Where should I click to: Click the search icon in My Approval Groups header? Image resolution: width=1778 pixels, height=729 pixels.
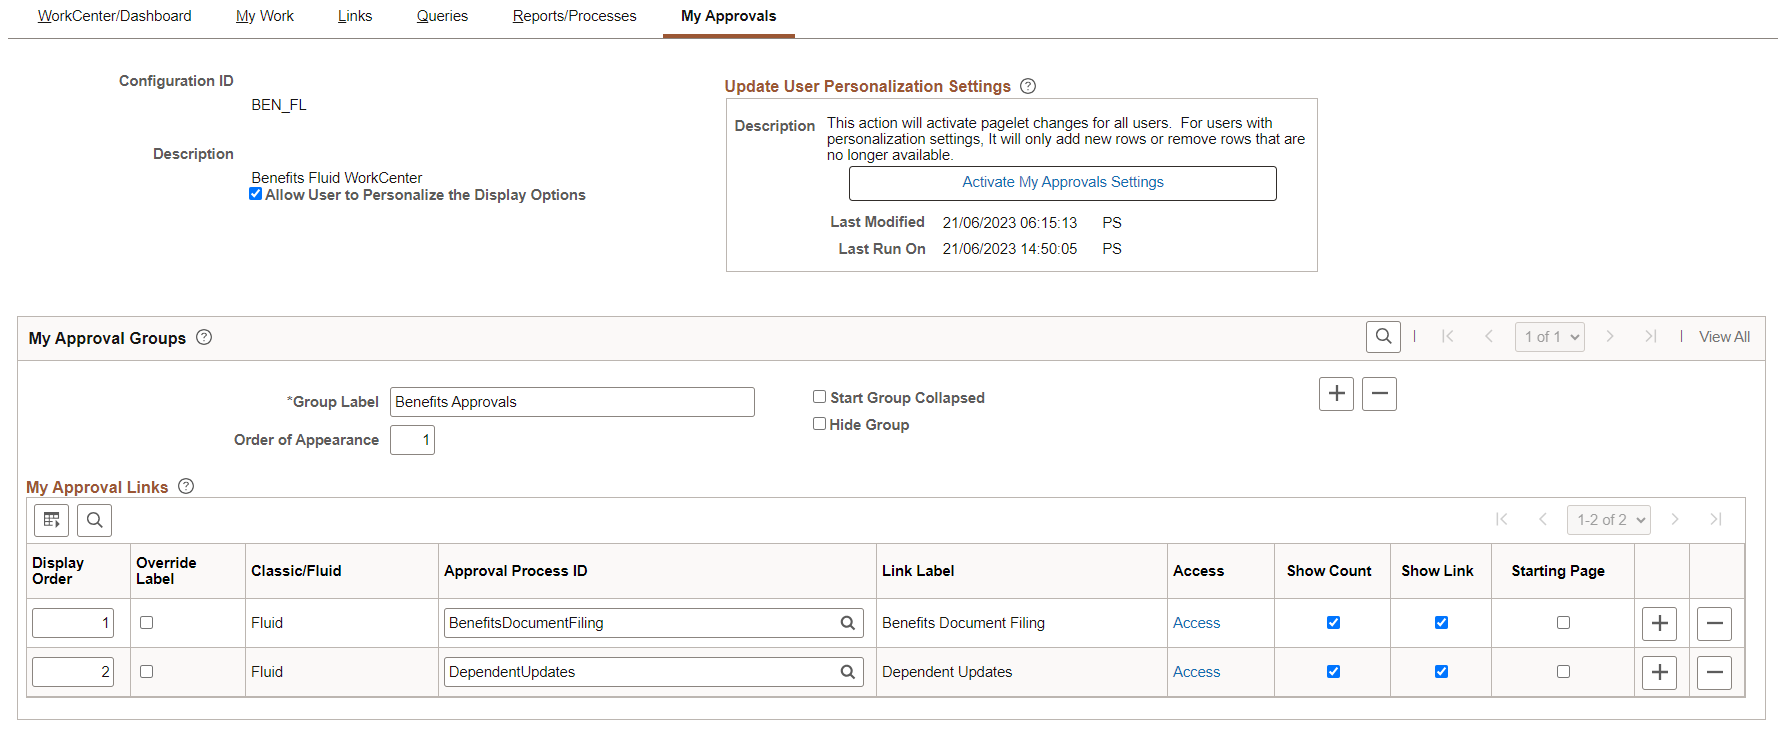click(x=1383, y=337)
